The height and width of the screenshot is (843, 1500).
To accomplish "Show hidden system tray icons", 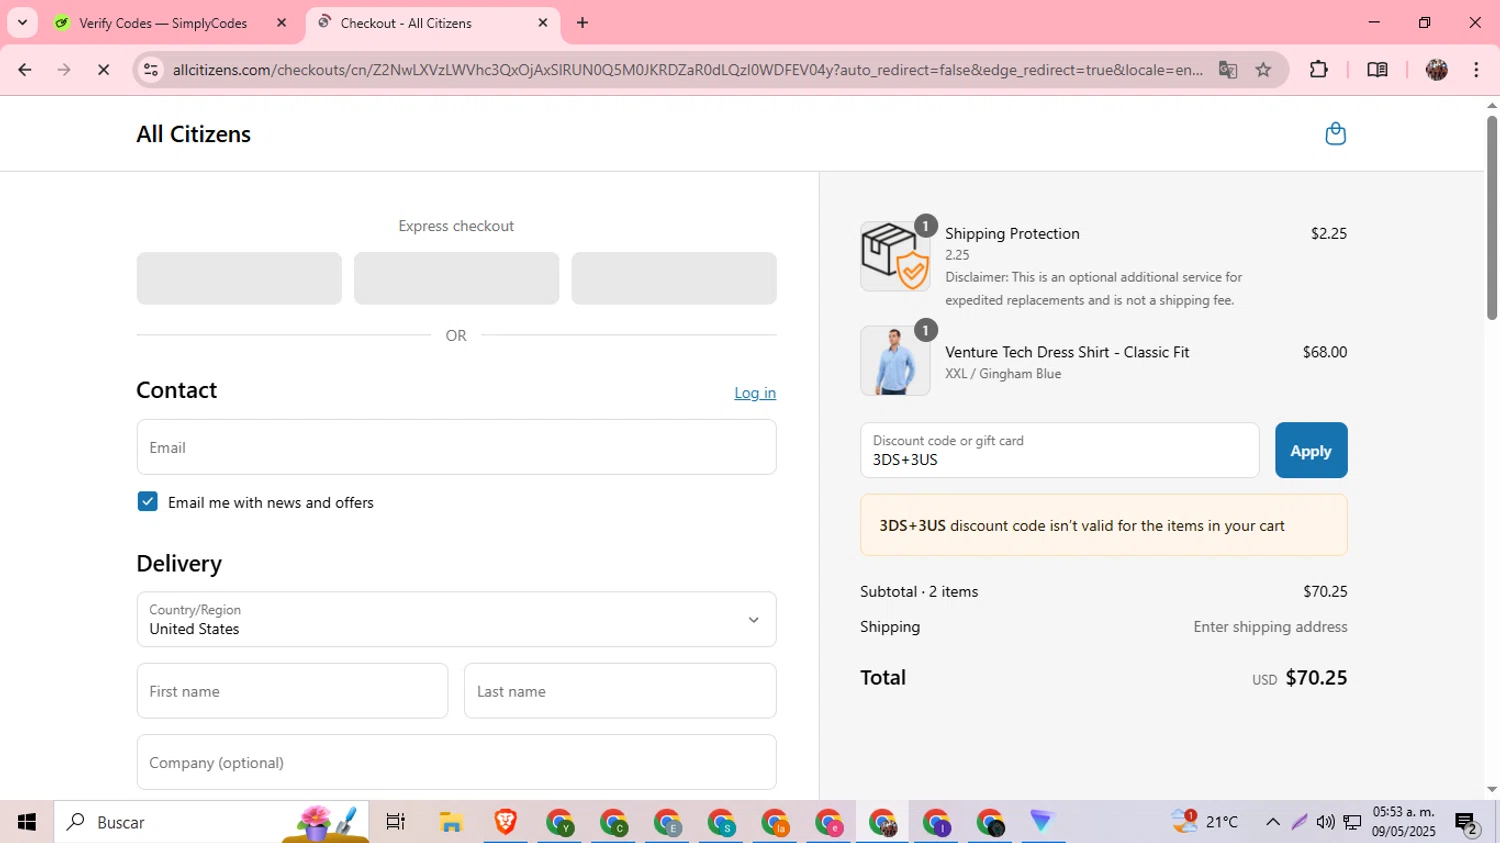I will [1272, 822].
